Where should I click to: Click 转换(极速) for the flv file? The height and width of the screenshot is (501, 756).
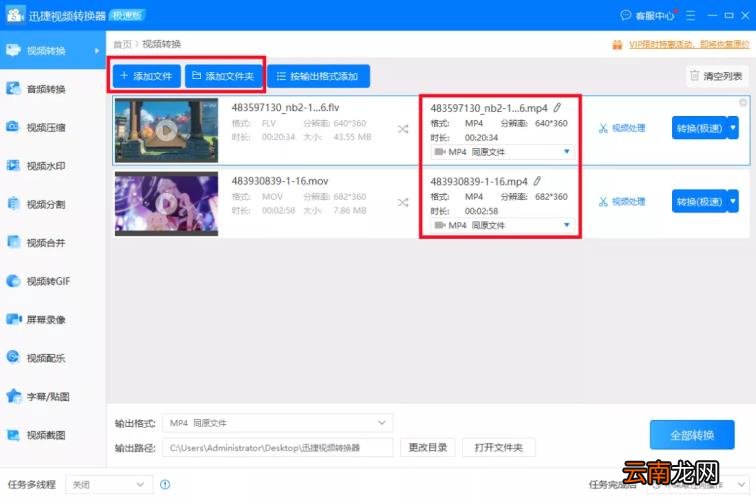pos(699,128)
